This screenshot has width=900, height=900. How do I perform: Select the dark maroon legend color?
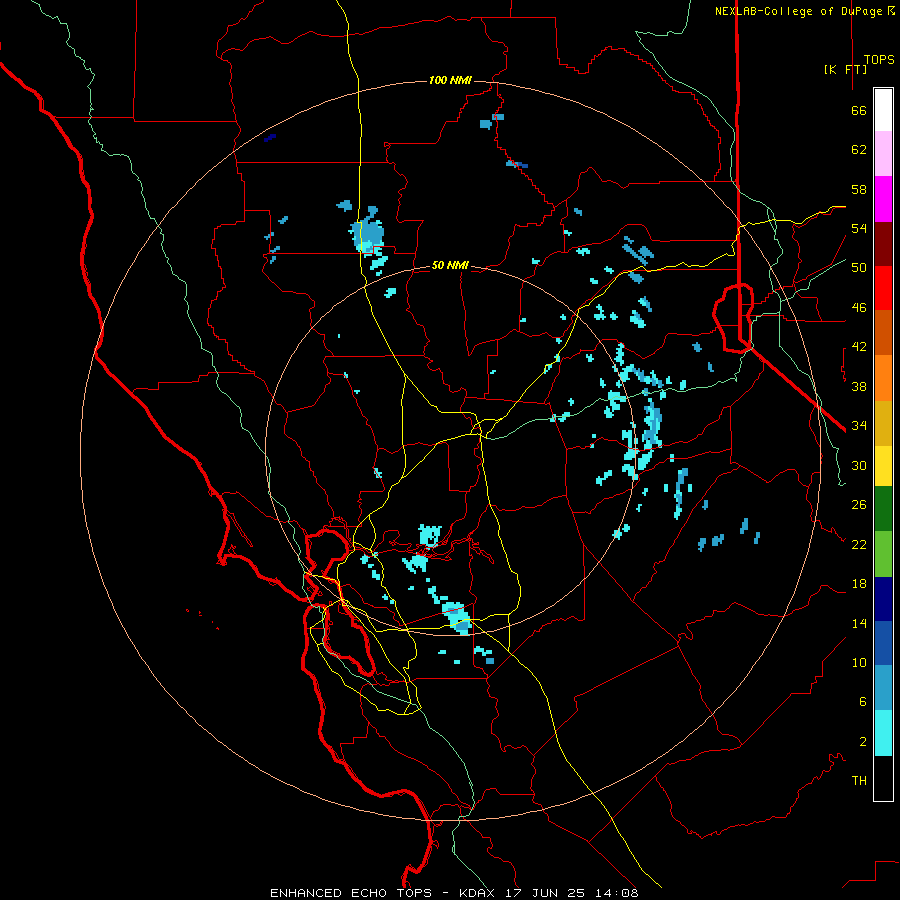click(883, 244)
